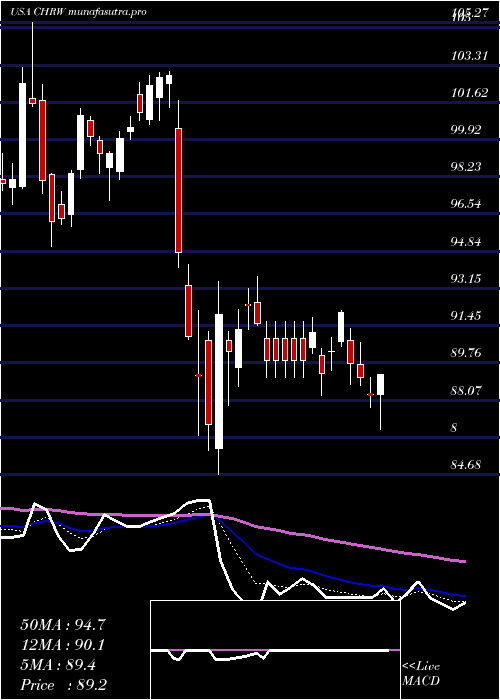Click the last white candlestick on the chart
The image size is (500, 700).
[x=380, y=384]
